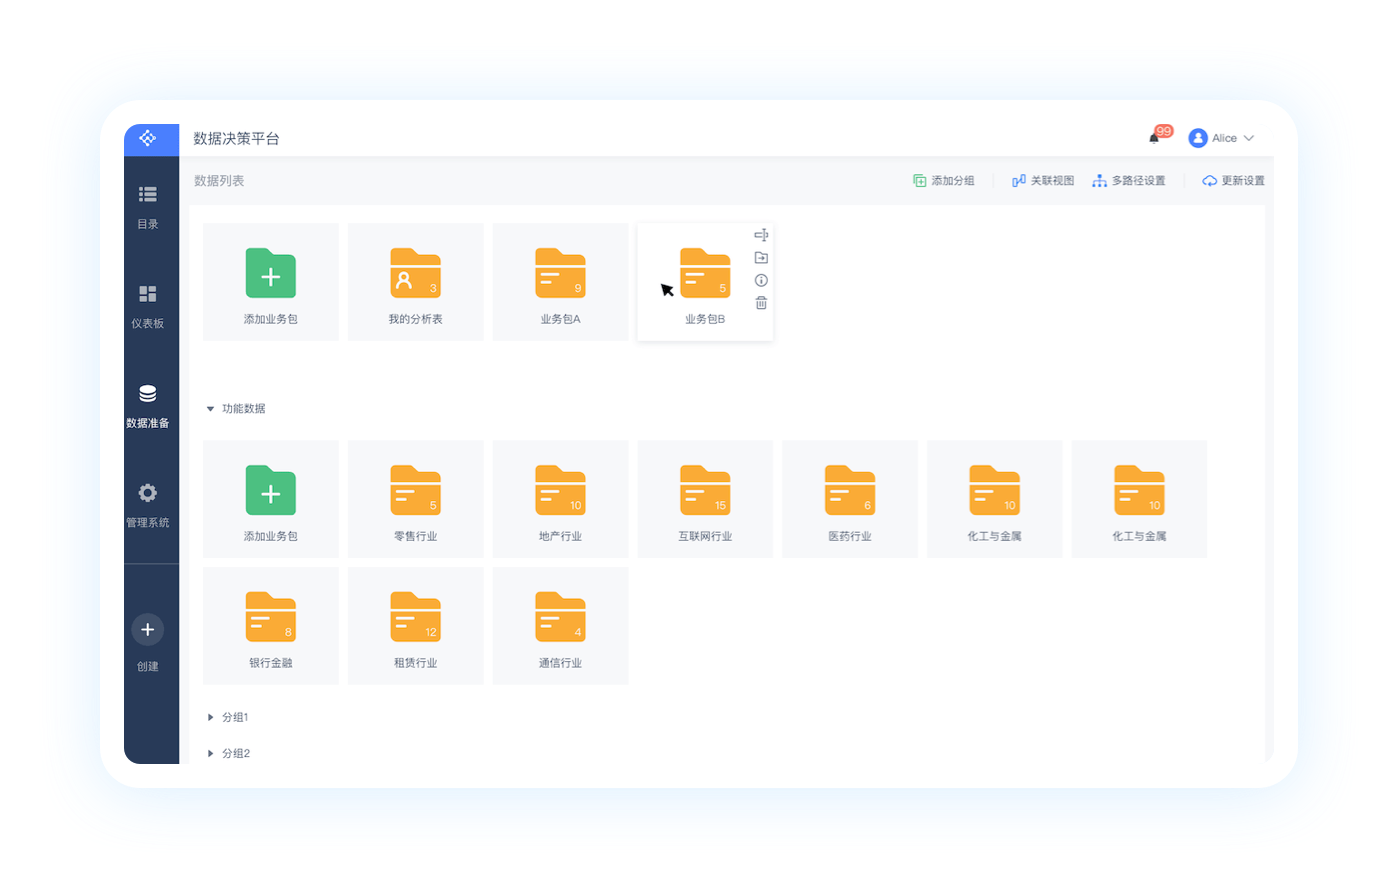This screenshot has height=888, width=1398.
Task: Expand the 分组1 group
Action: tap(210, 717)
